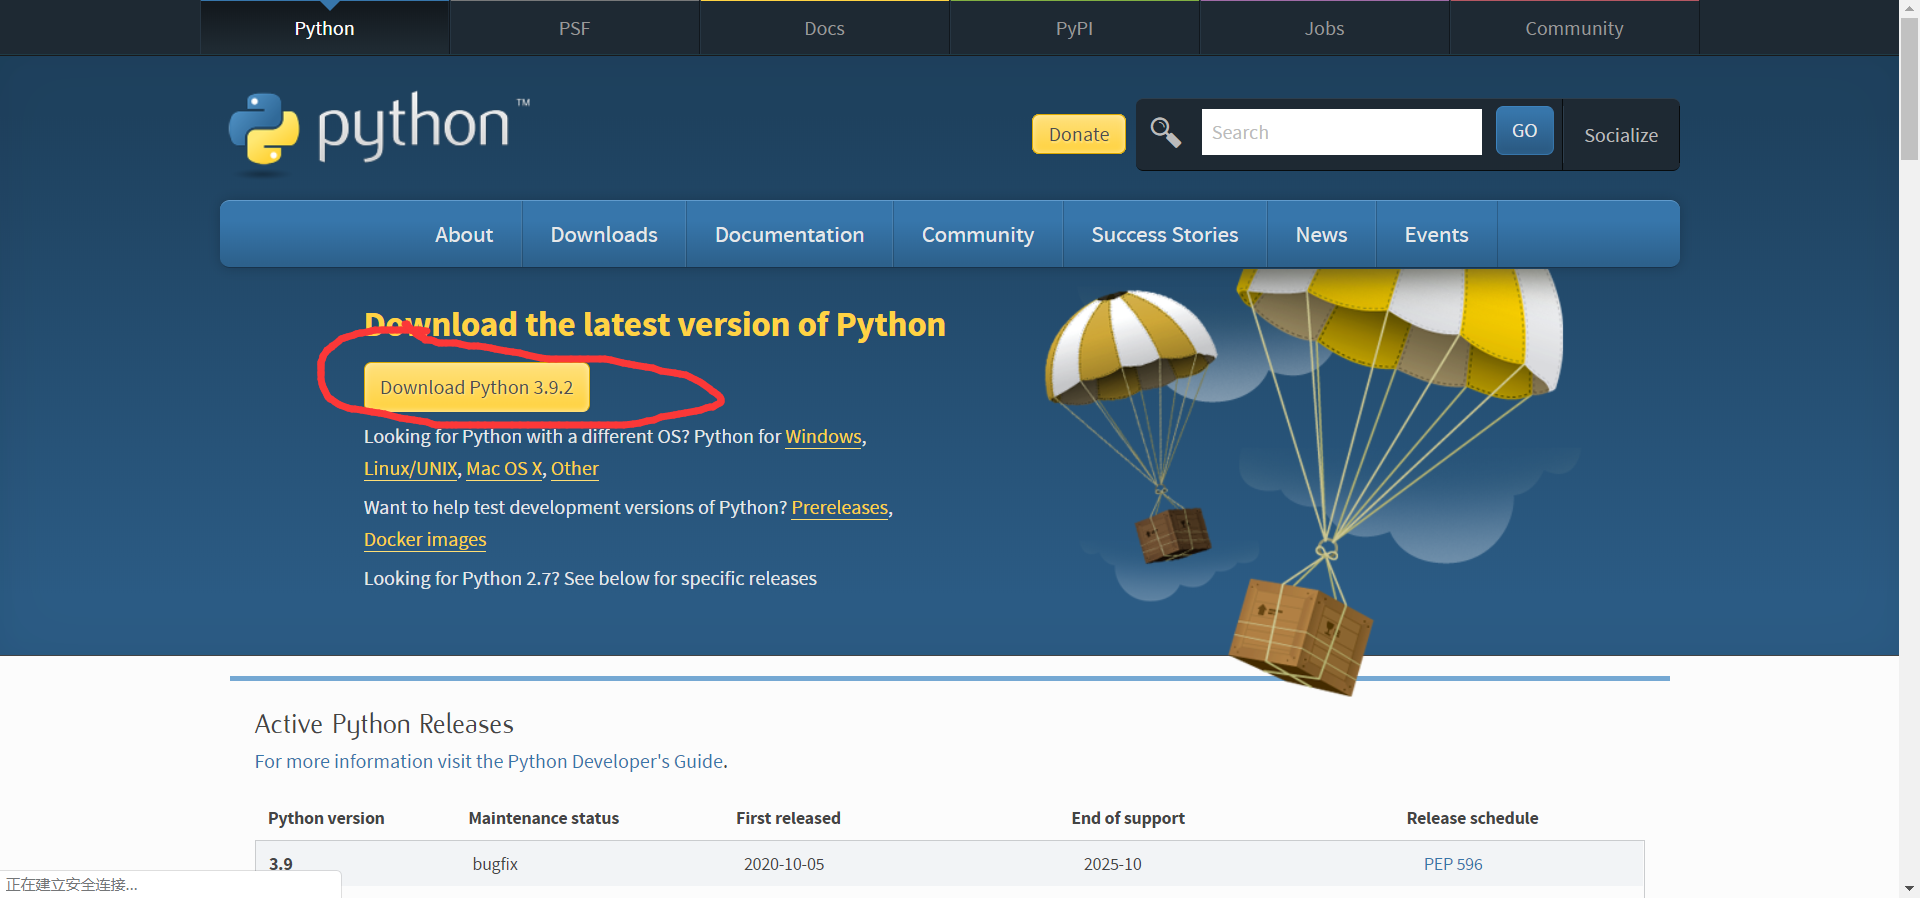Click the 'Maintenance status' column header
Image resolution: width=1920 pixels, height=898 pixels.
coord(544,818)
